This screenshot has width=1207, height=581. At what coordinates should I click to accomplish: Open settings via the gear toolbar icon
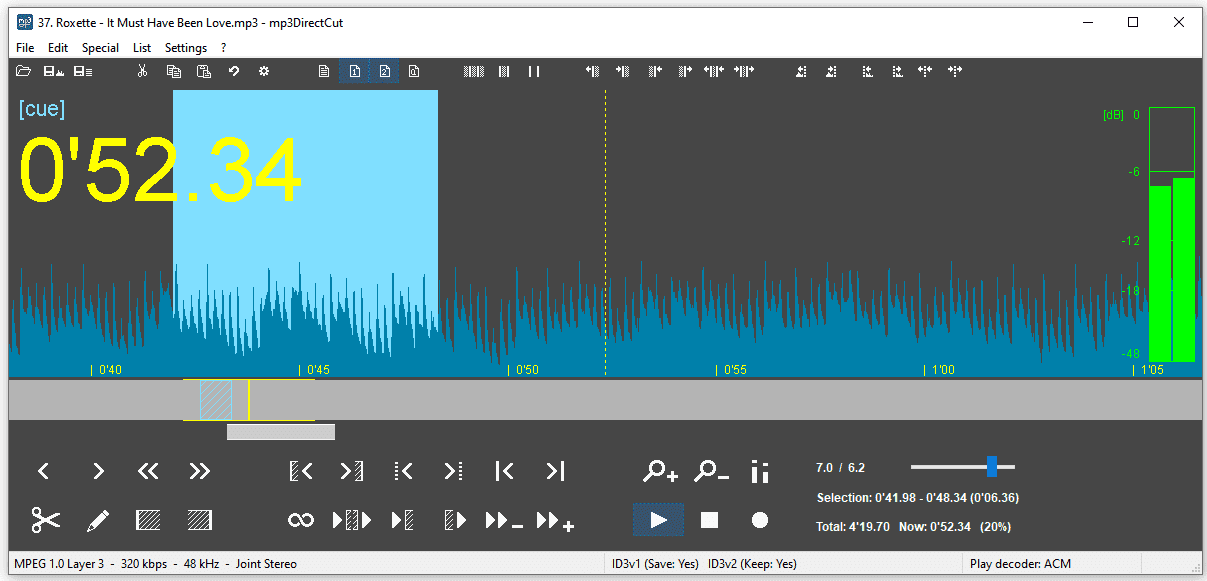(264, 71)
